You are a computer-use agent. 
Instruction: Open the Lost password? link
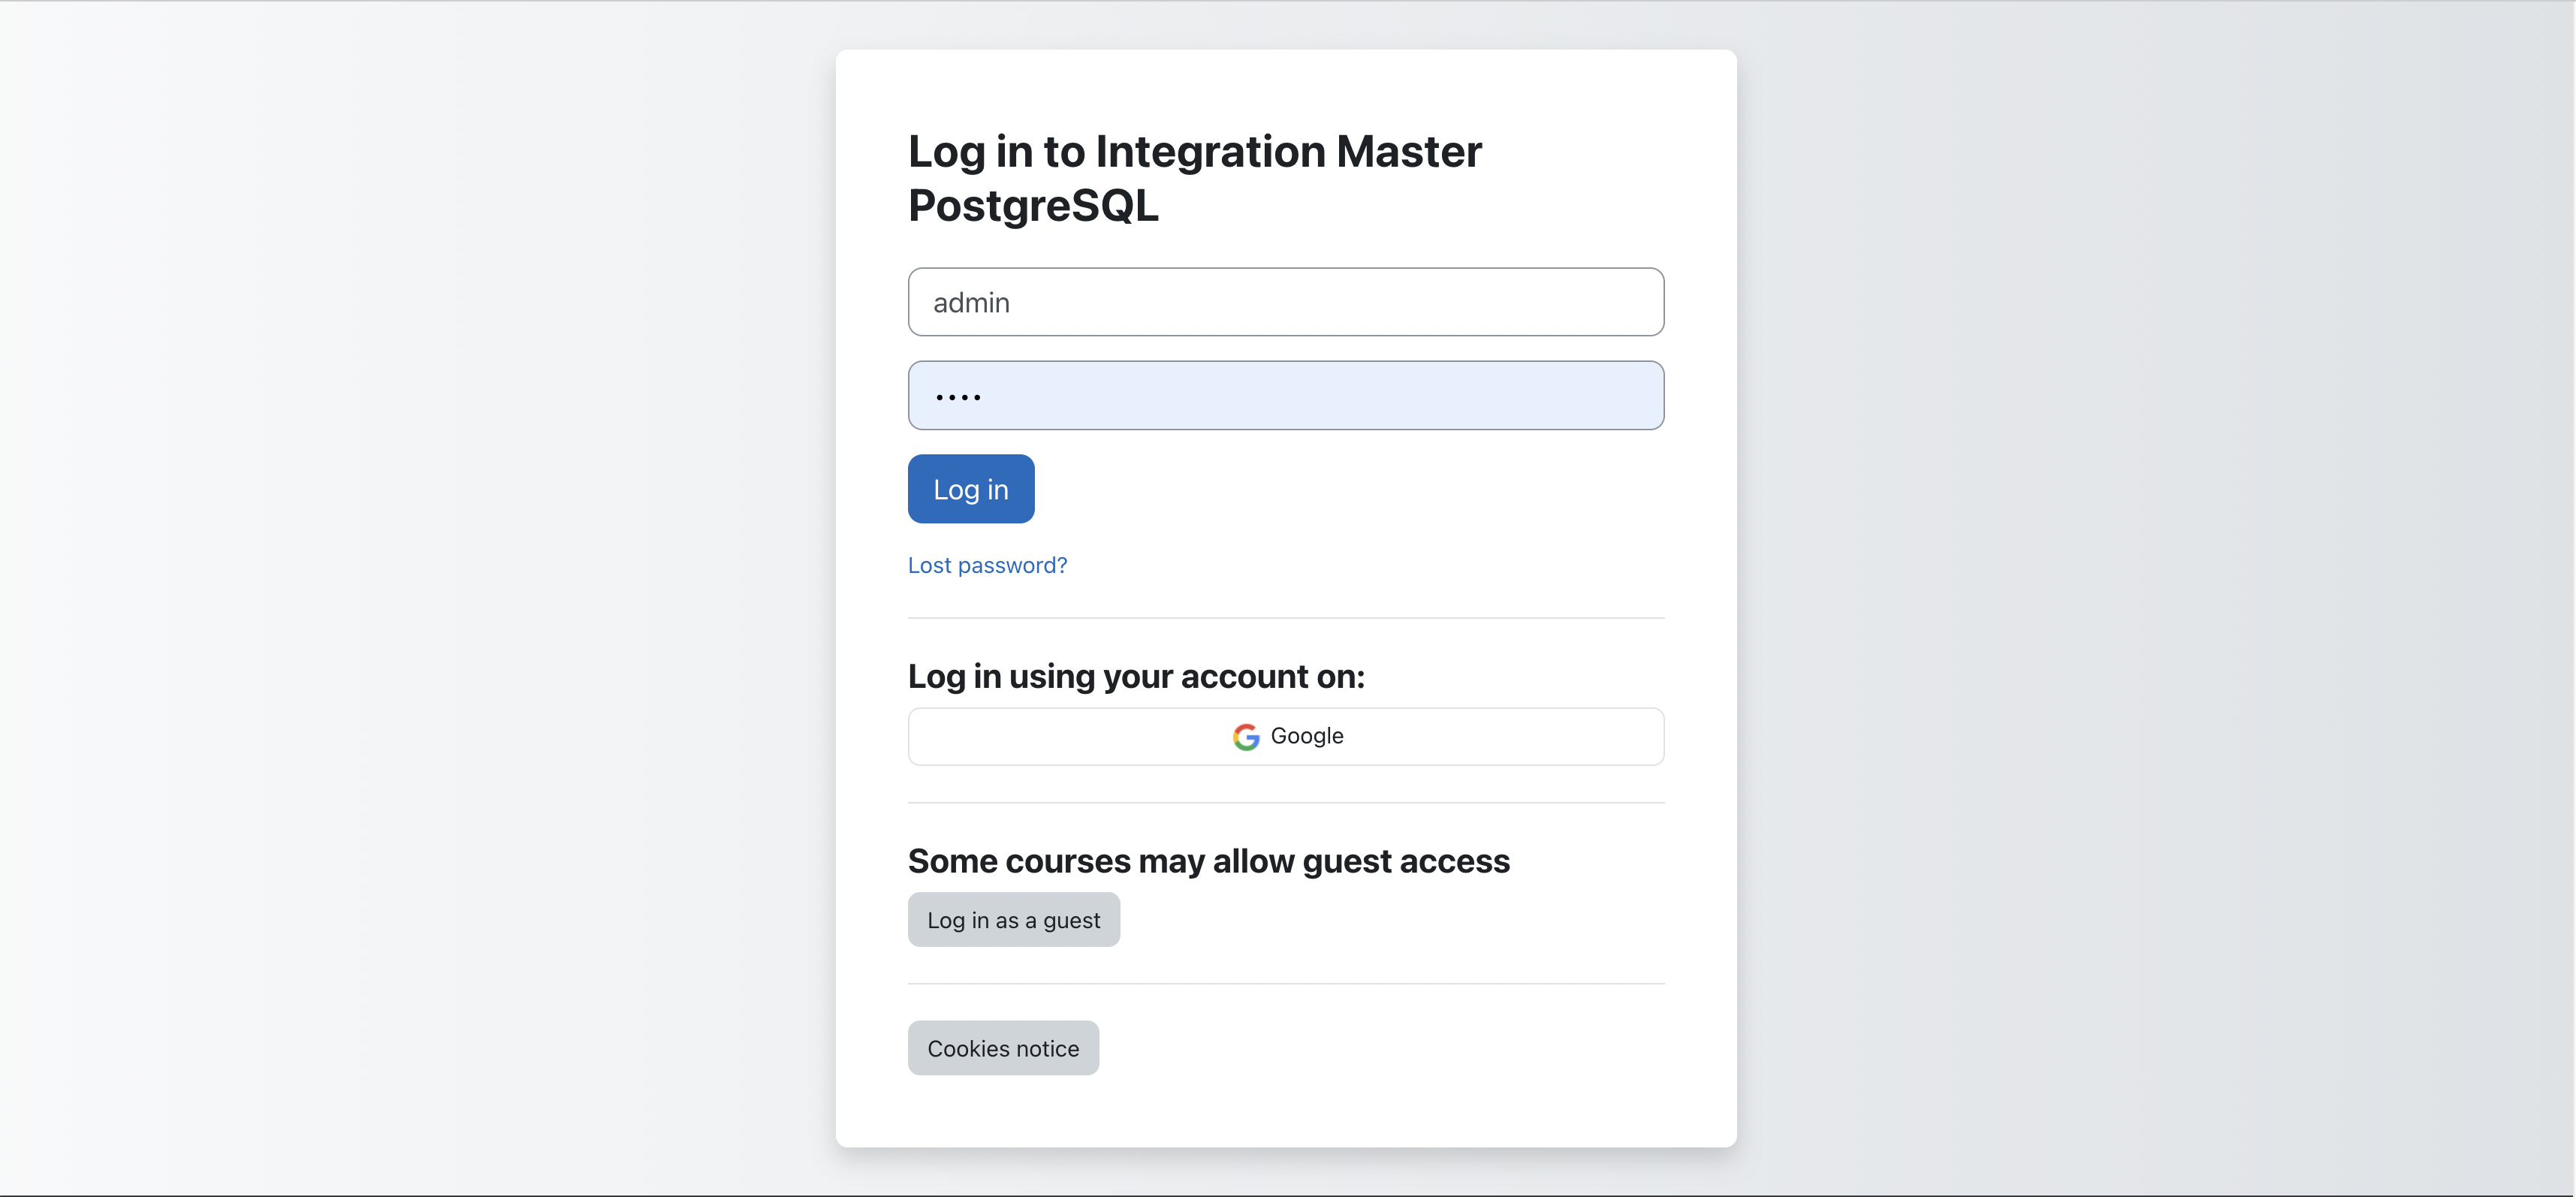pyautogui.click(x=987, y=566)
